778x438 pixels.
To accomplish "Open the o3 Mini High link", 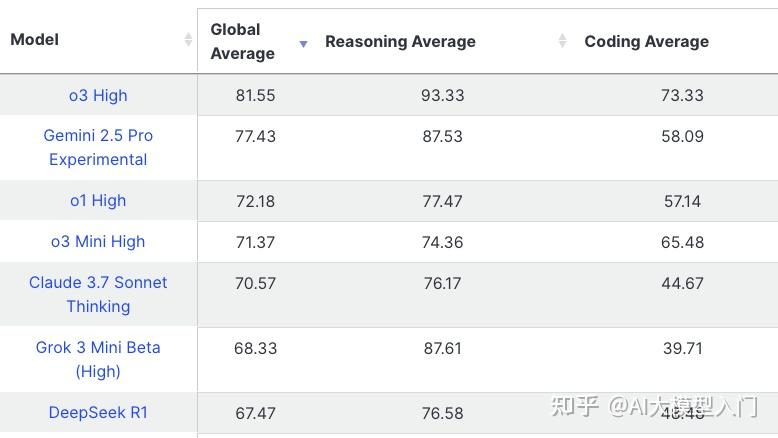I will tap(98, 241).
